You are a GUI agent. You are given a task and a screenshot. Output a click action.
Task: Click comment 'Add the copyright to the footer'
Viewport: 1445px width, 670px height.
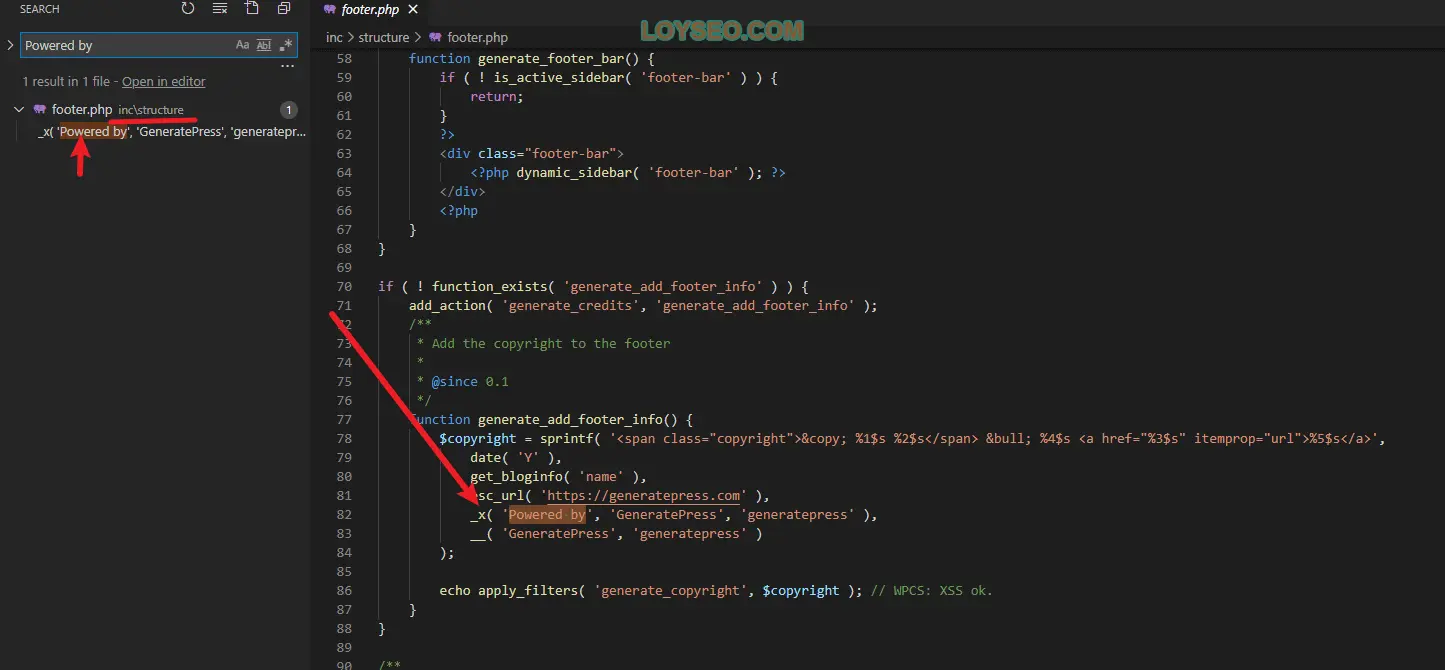click(x=551, y=343)
